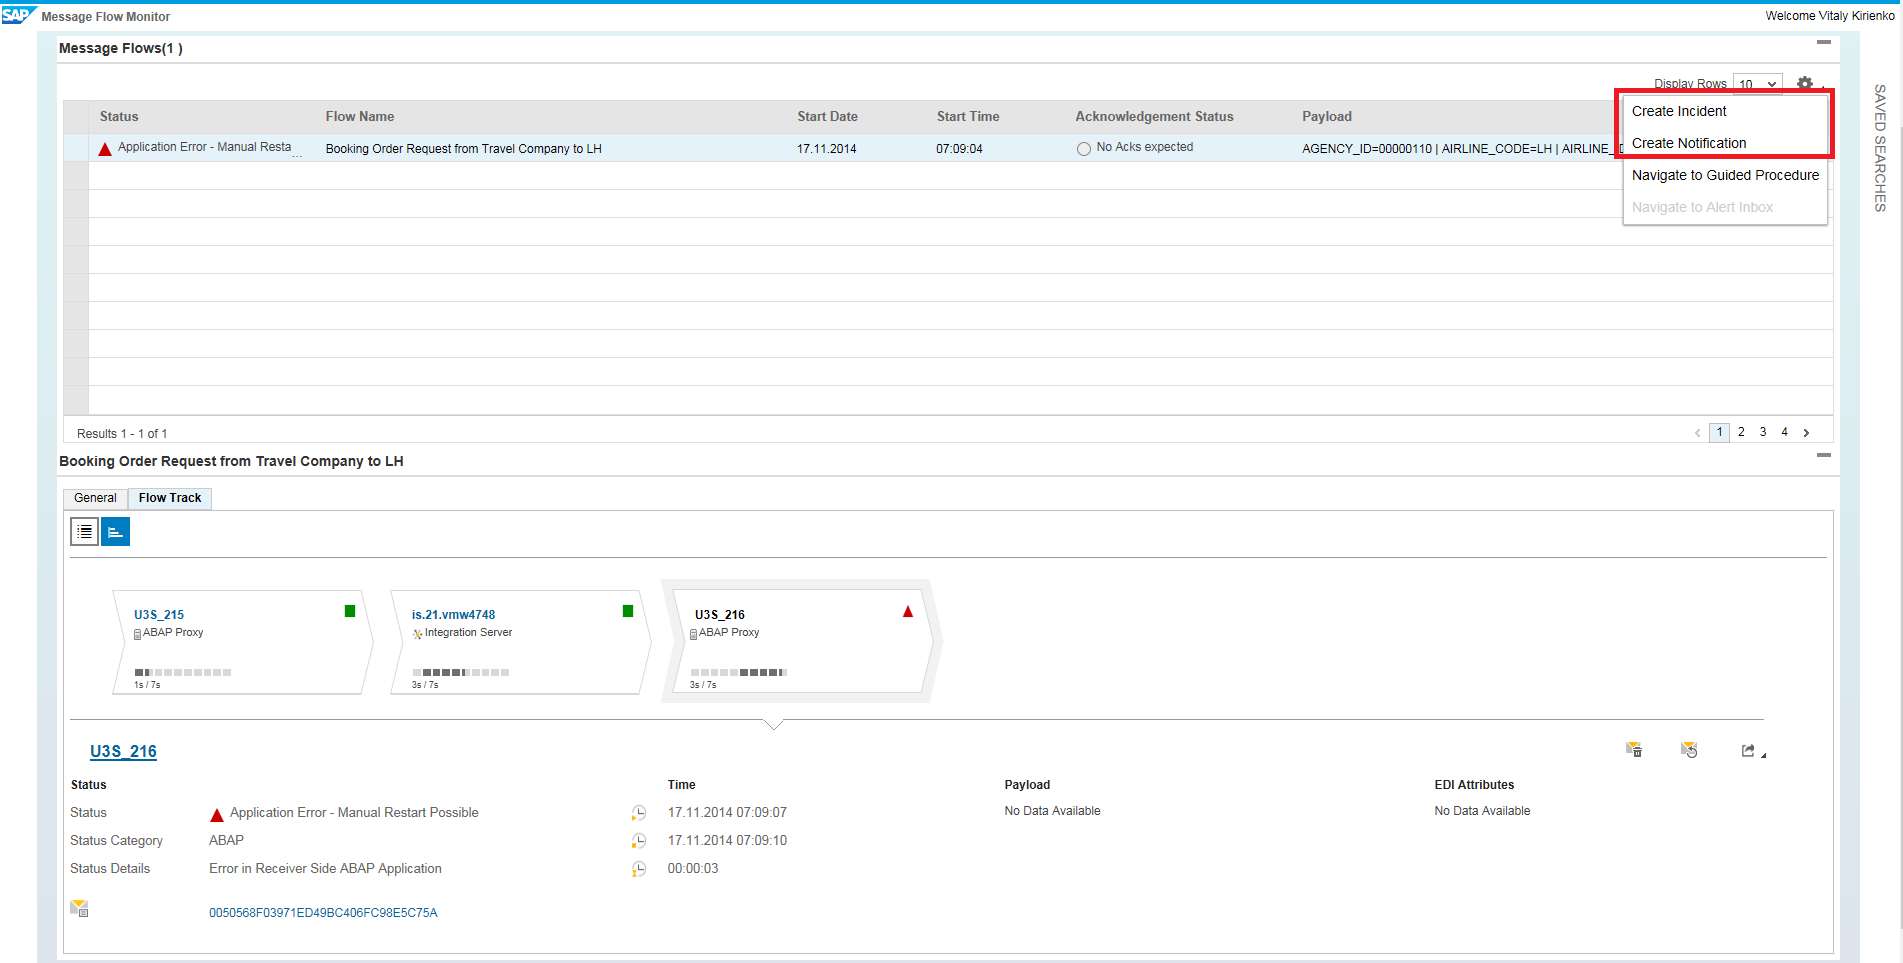Click red error triangle in table row status
1903x963 pixels.
click(x=105, y=149)
